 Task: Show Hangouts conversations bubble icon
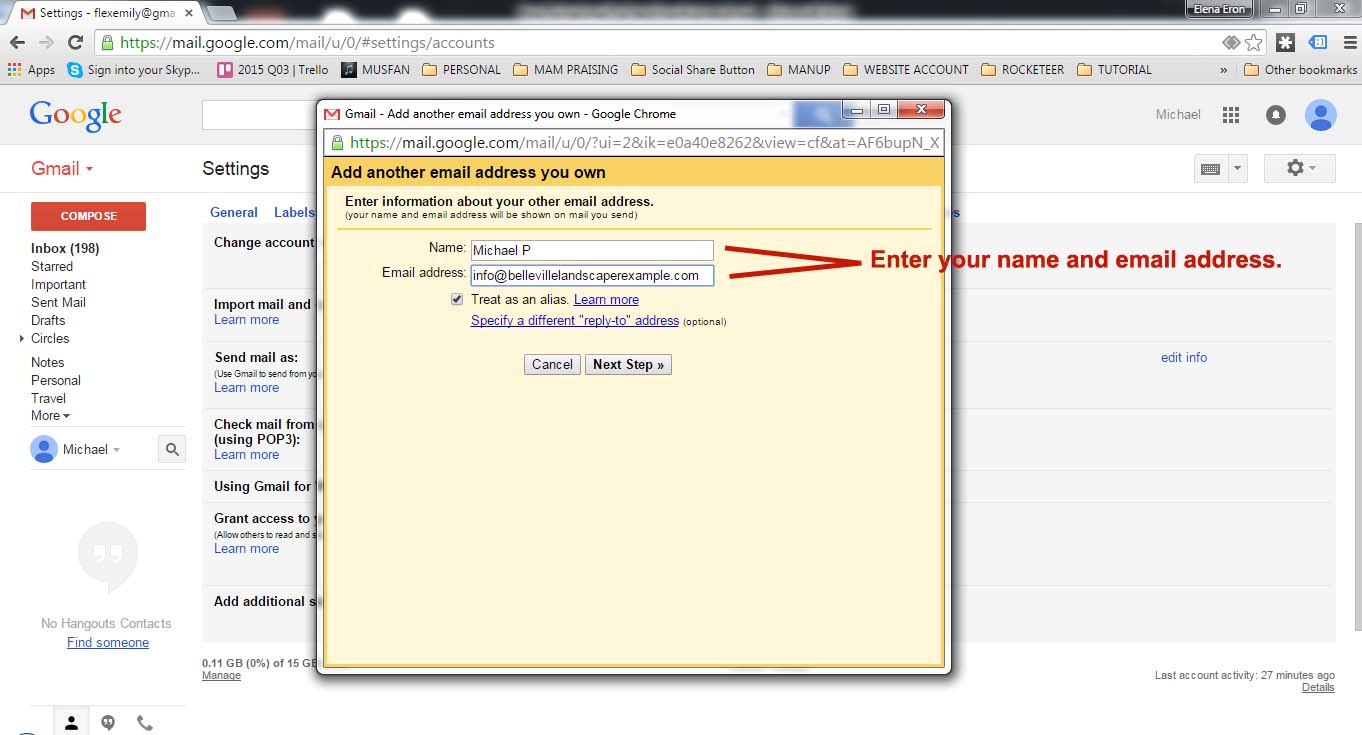point(108,722)
